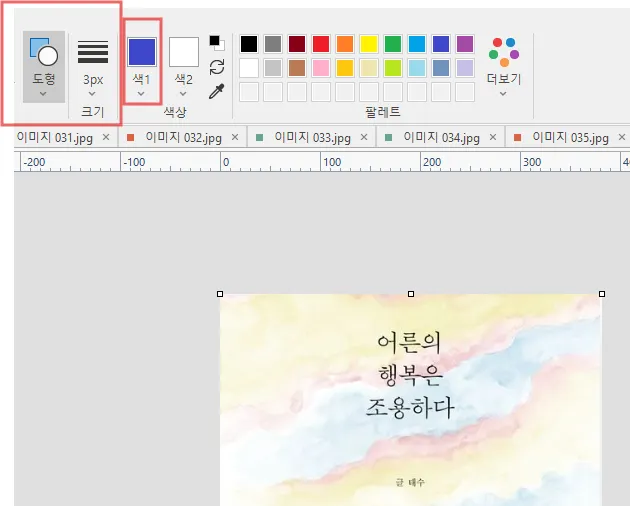
Task: Choose the dark gray palette swatch
Action: tap(273, 44)
